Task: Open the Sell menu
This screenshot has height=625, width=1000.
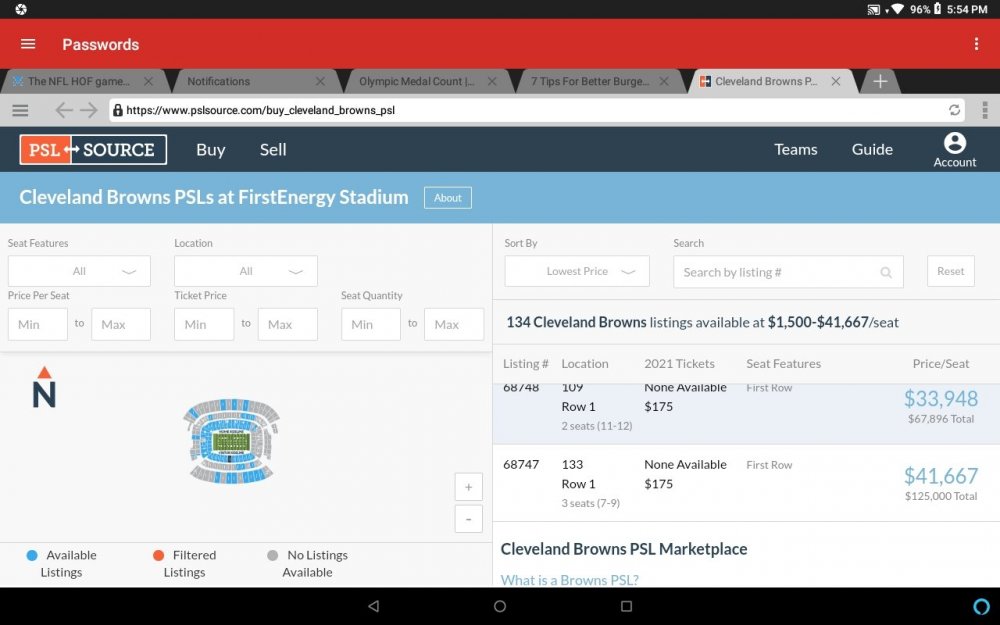Action: pos(273,149)
